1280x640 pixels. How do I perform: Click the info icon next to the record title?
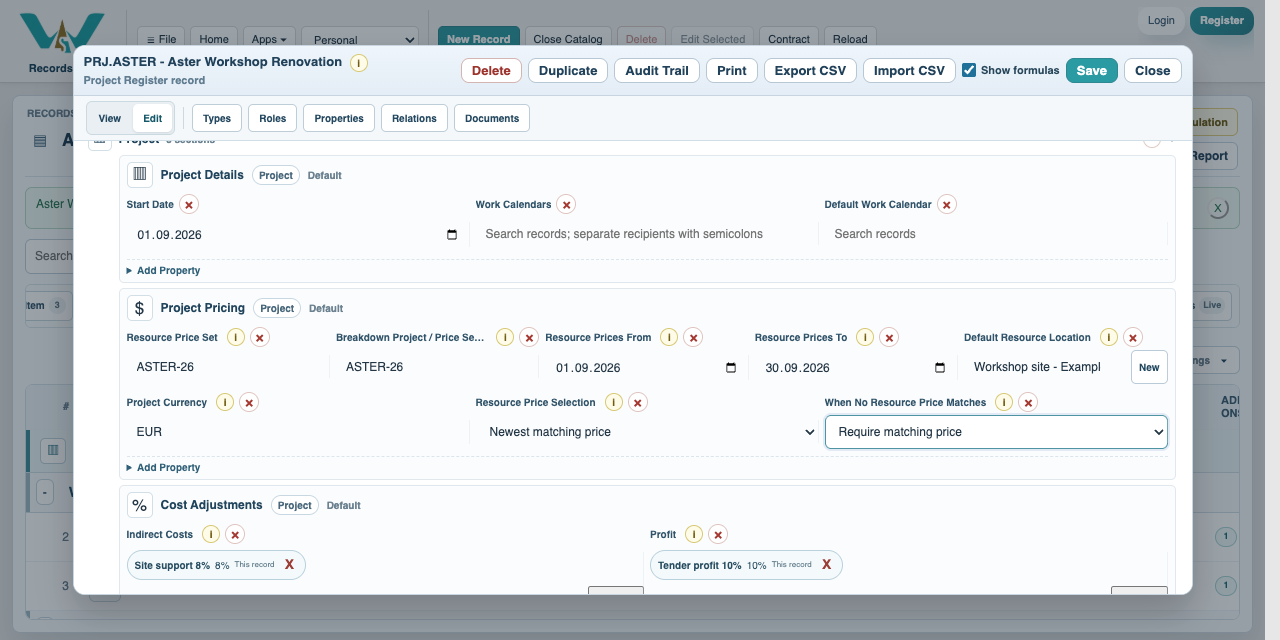[x=358, y=63]
